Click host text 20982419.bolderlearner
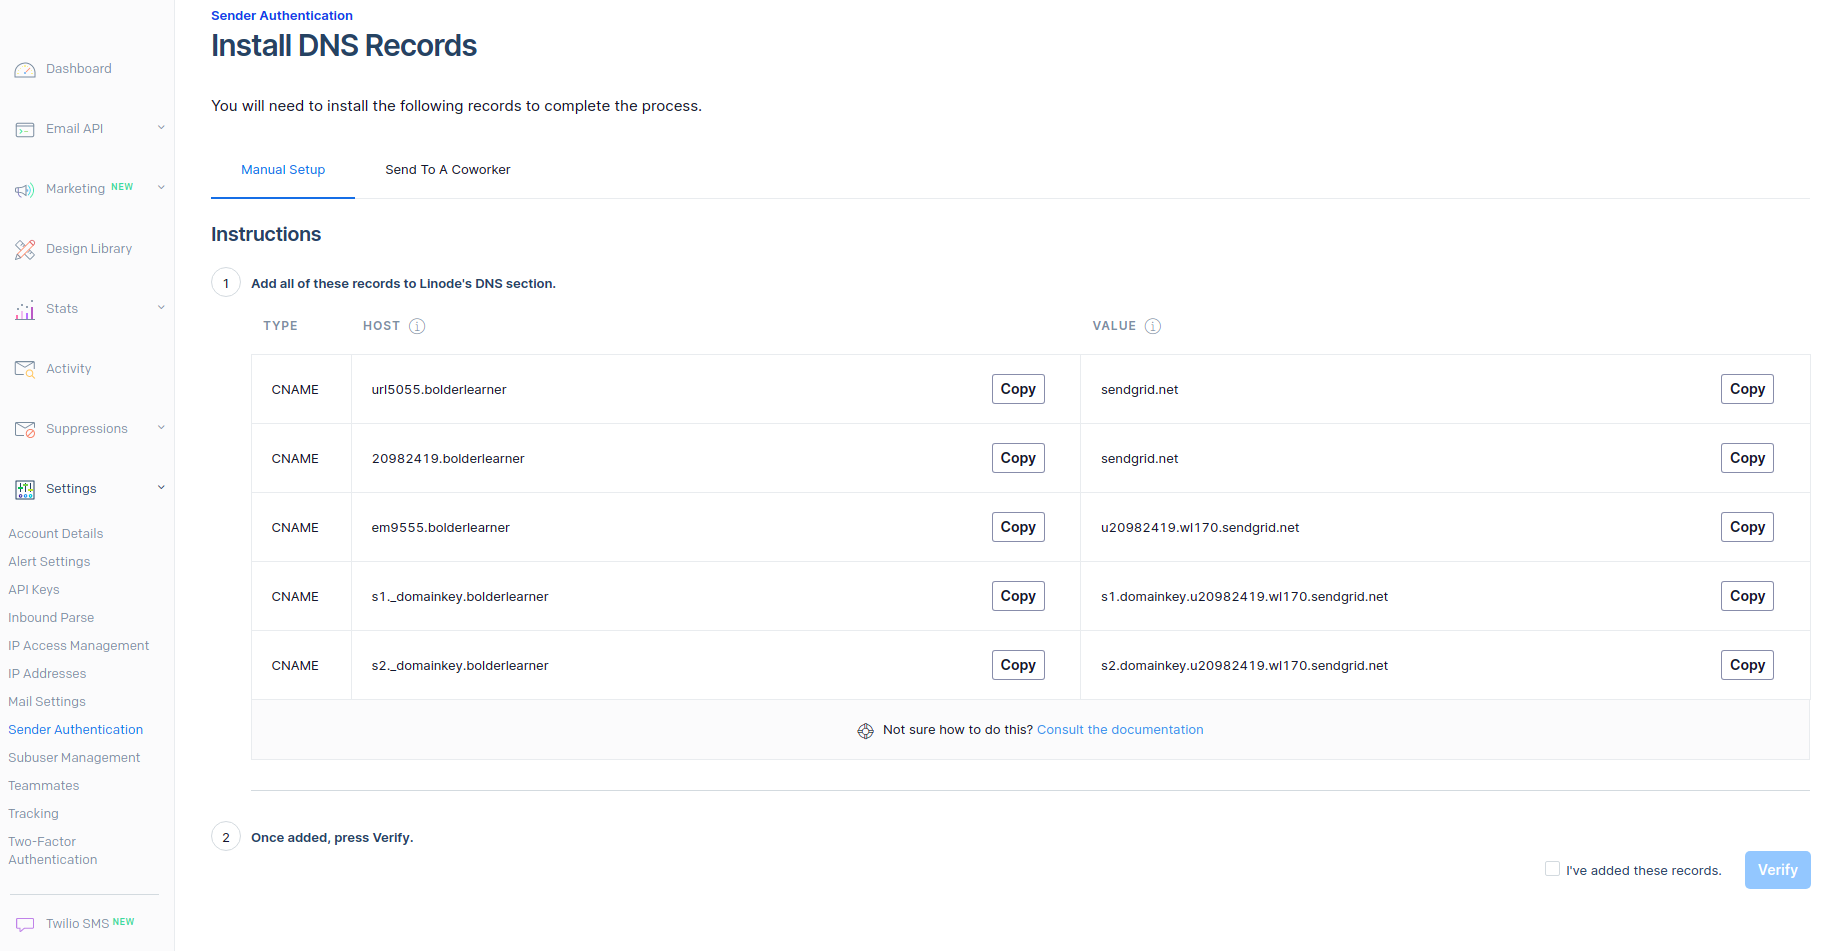The width and height of the screenshot is (1845, 951). tap(448, 459)
